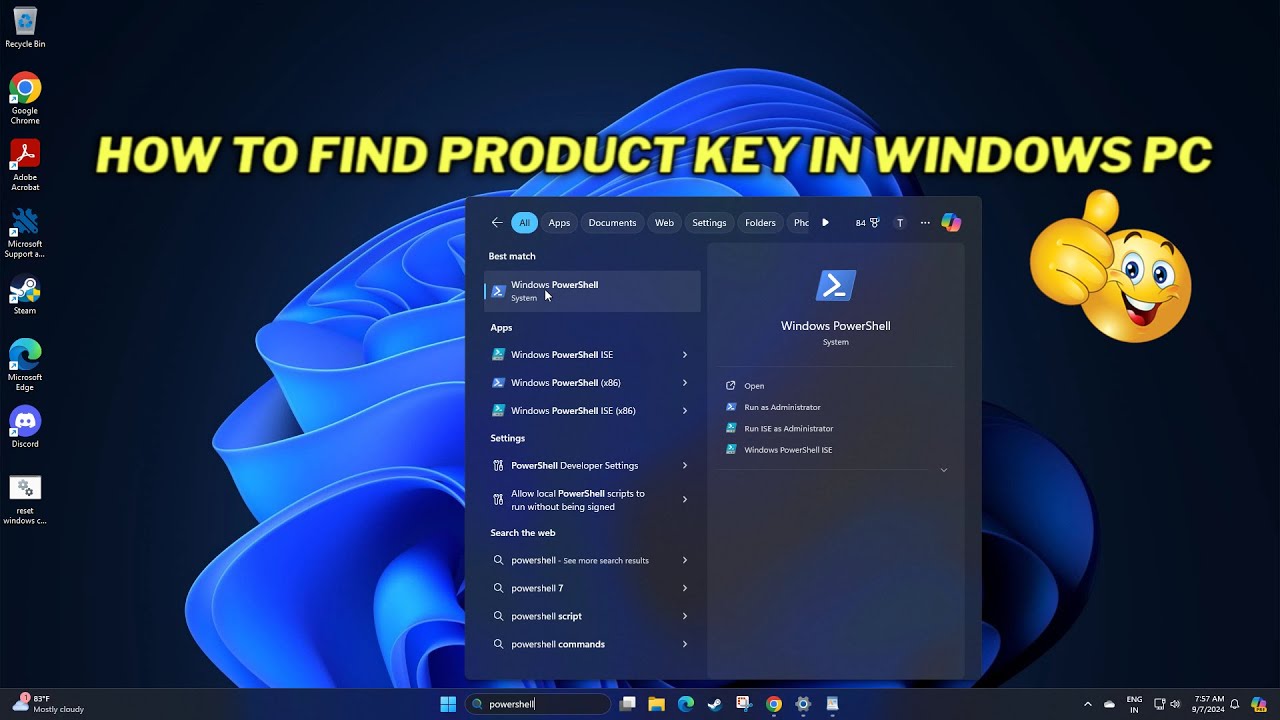The height and width of the screenshot is (720, 1280).
Task: Click the Windows Start button
Action: pos(448,704)
